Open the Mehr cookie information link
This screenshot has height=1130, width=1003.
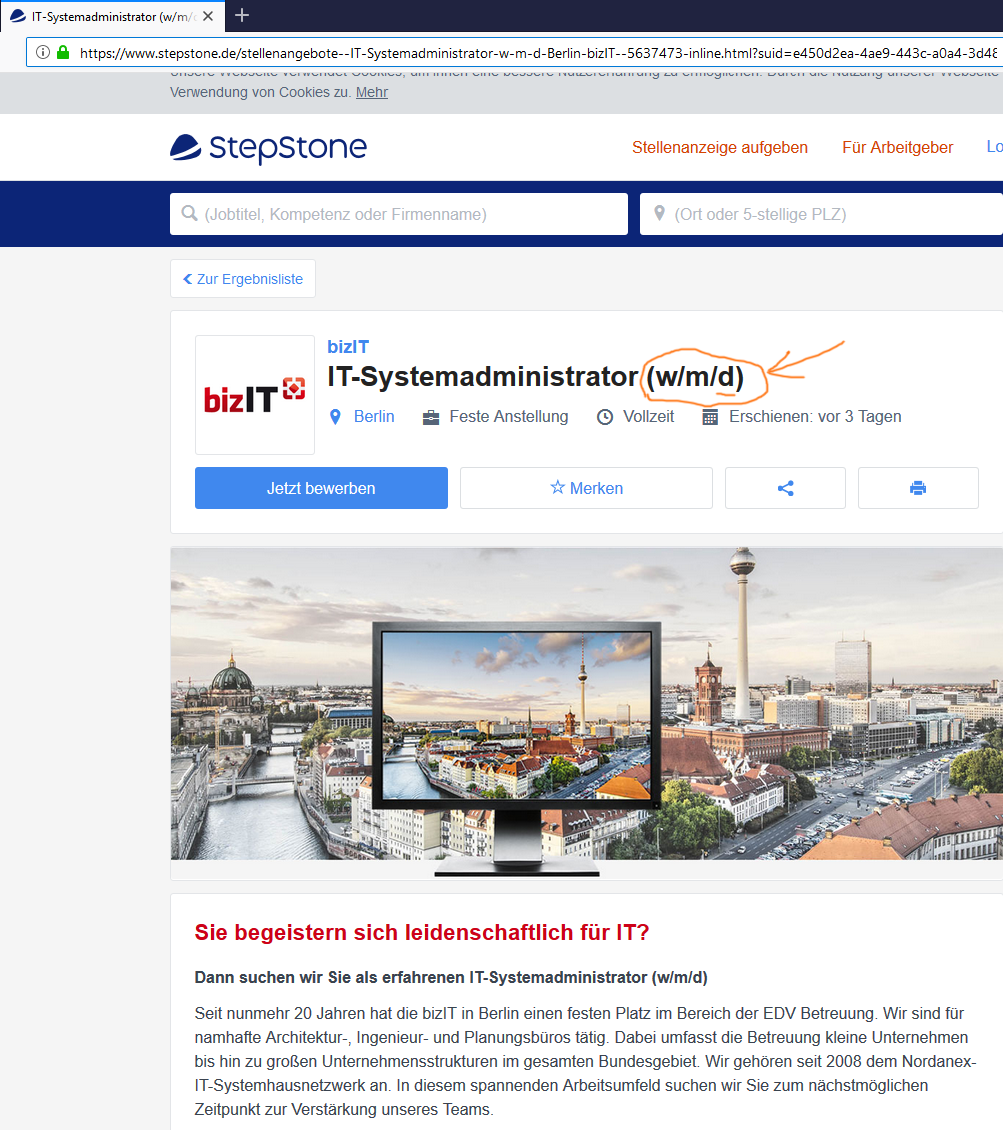372,92
